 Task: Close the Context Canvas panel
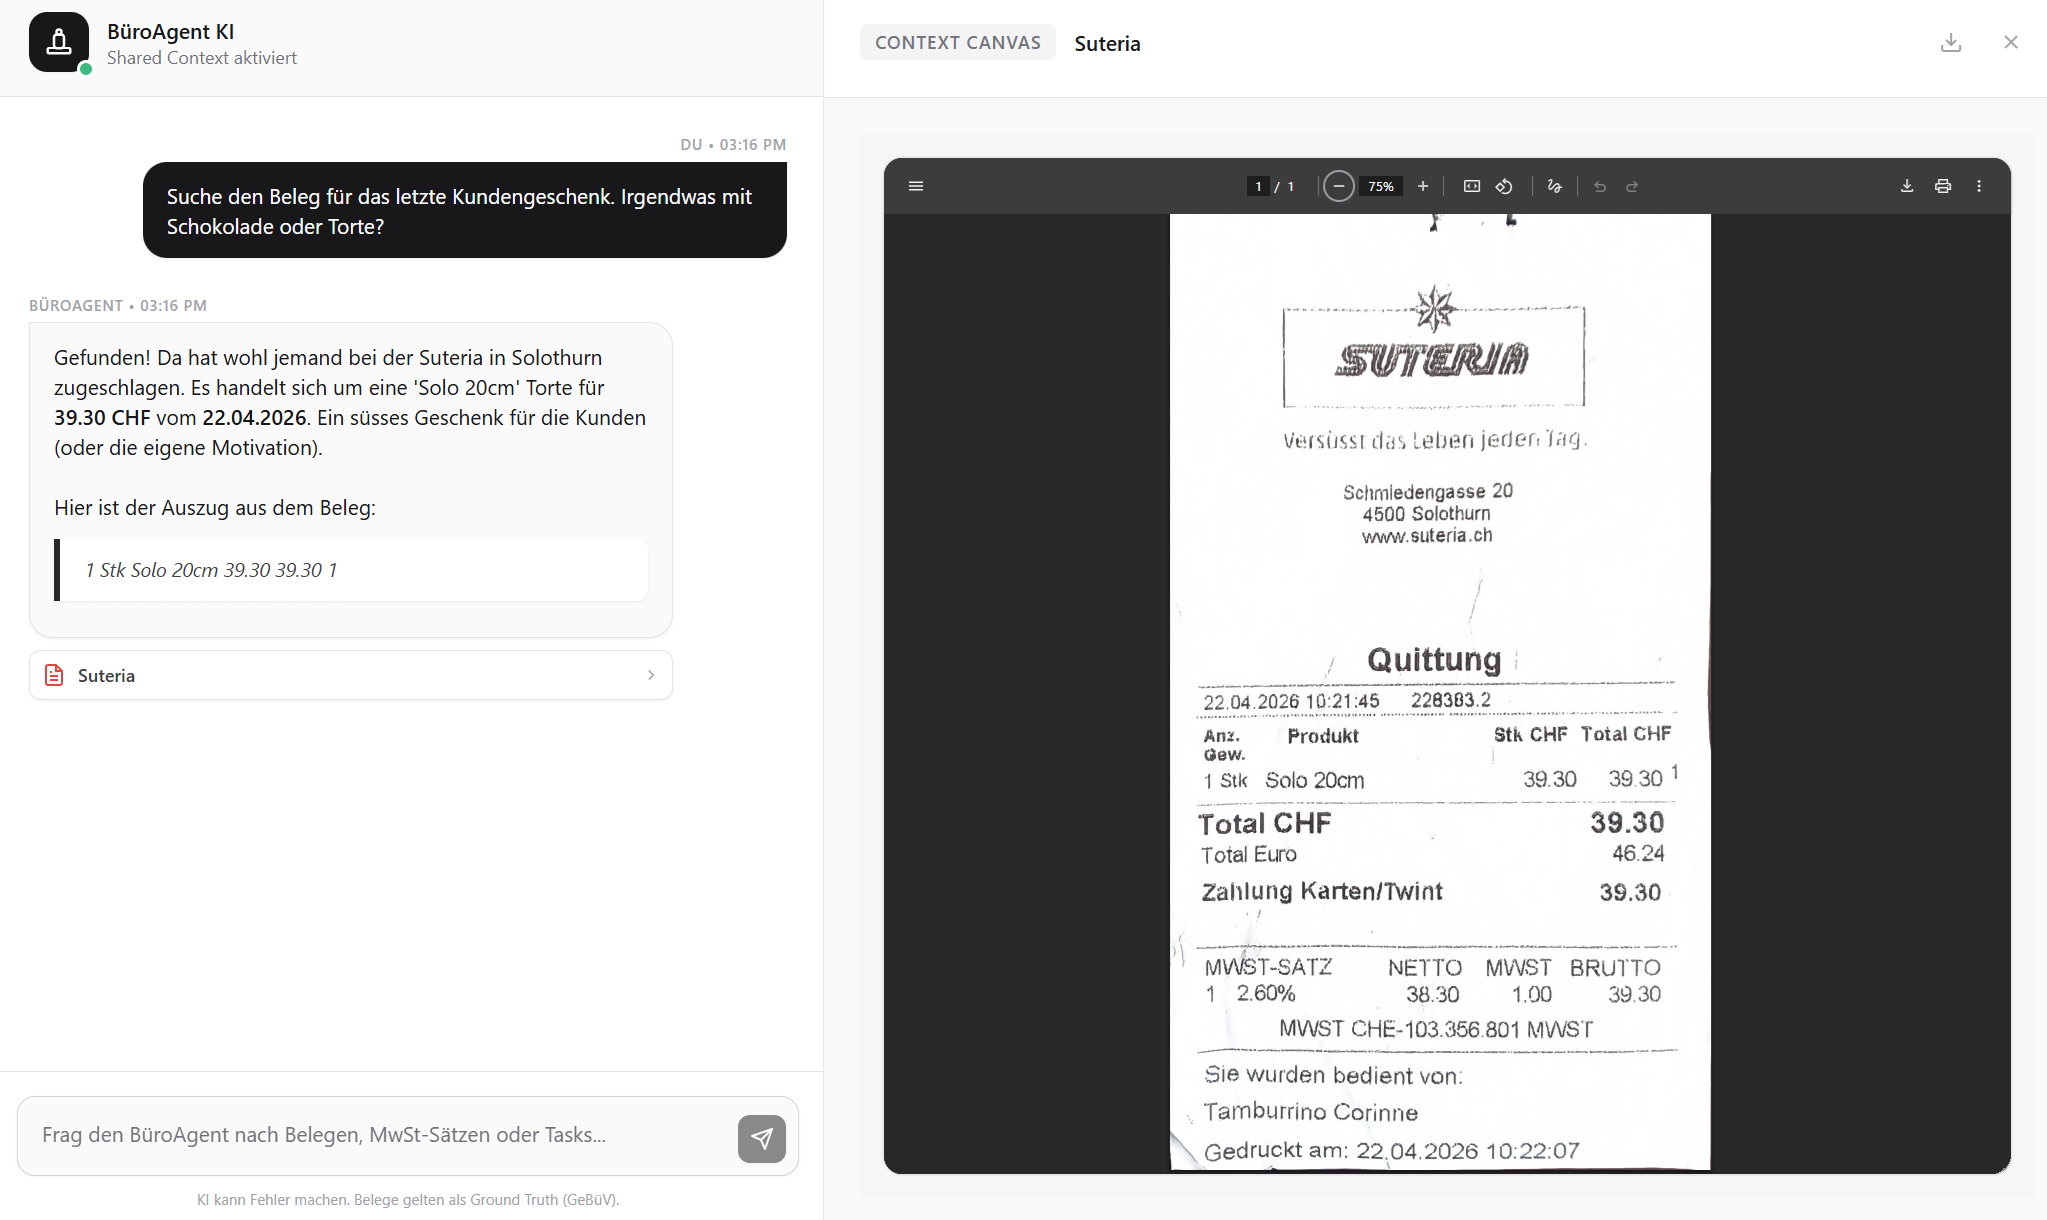tap(2010, 42)
